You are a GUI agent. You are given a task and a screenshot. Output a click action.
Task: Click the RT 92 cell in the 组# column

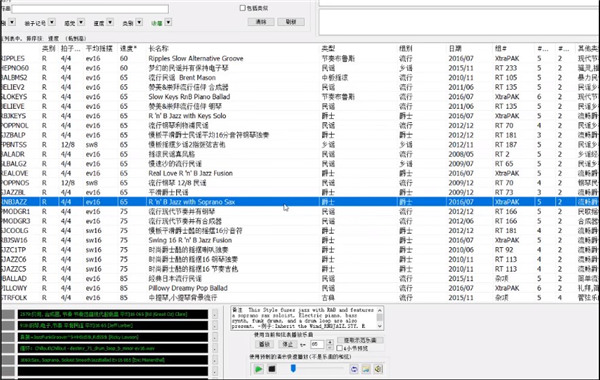[504, 250]
